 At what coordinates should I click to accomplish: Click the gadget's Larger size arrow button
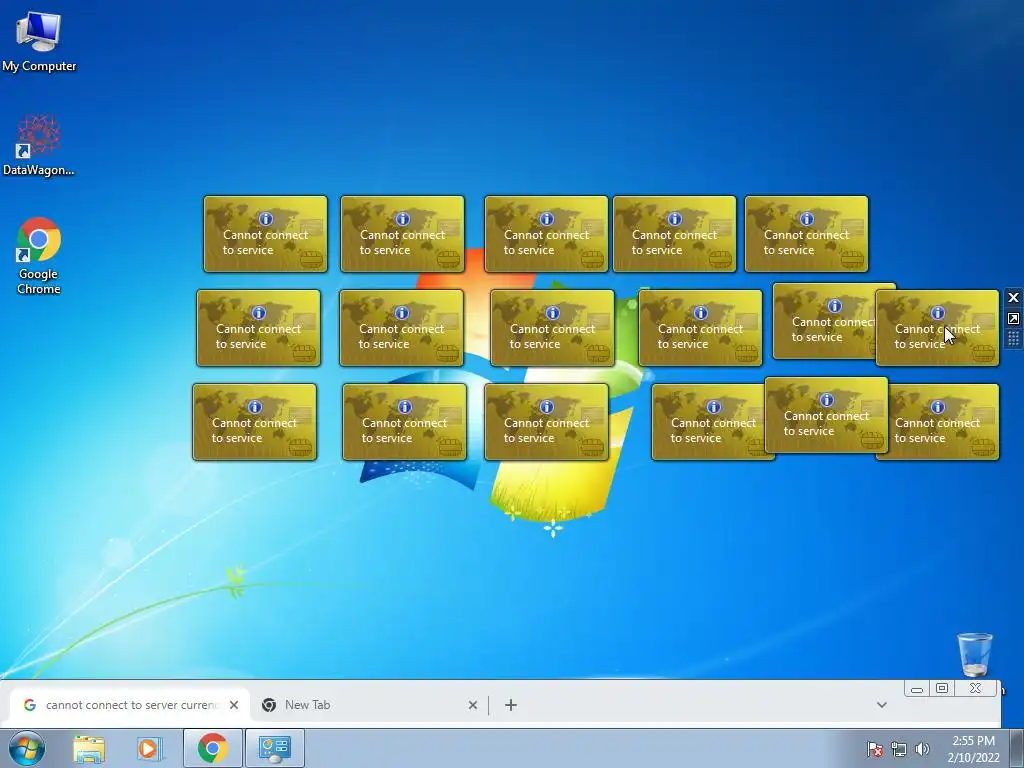[1013, 319]
